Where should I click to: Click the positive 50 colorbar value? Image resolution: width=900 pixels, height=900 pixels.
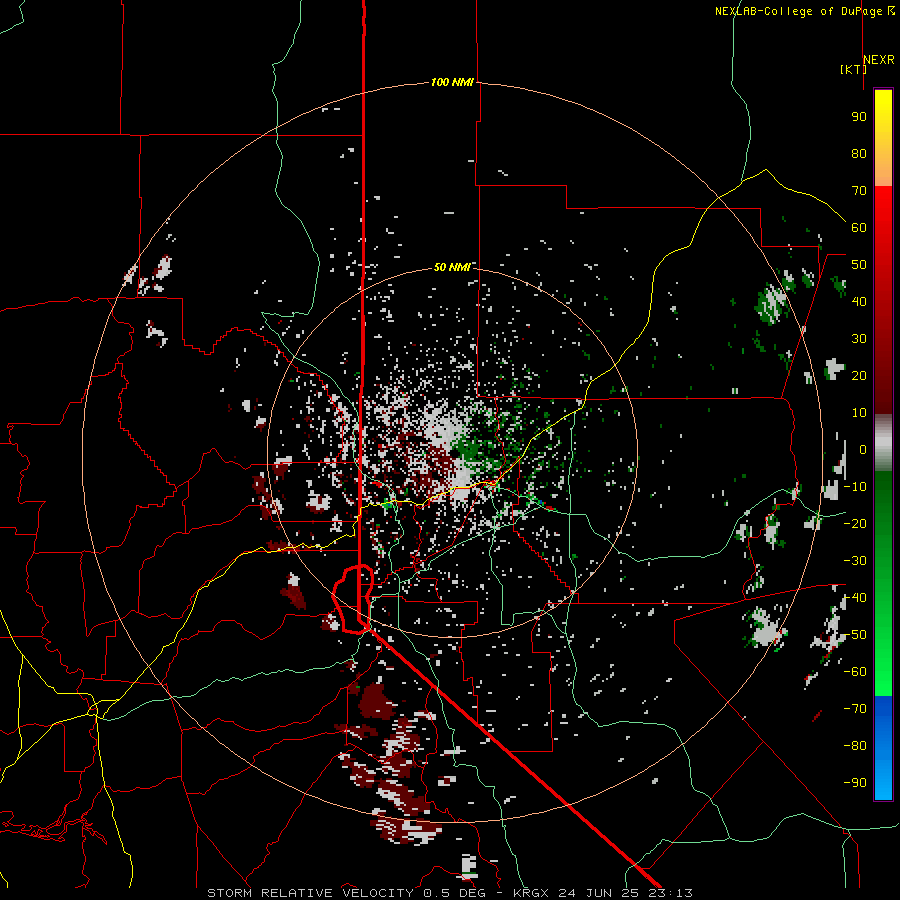[x=859, y=265]
